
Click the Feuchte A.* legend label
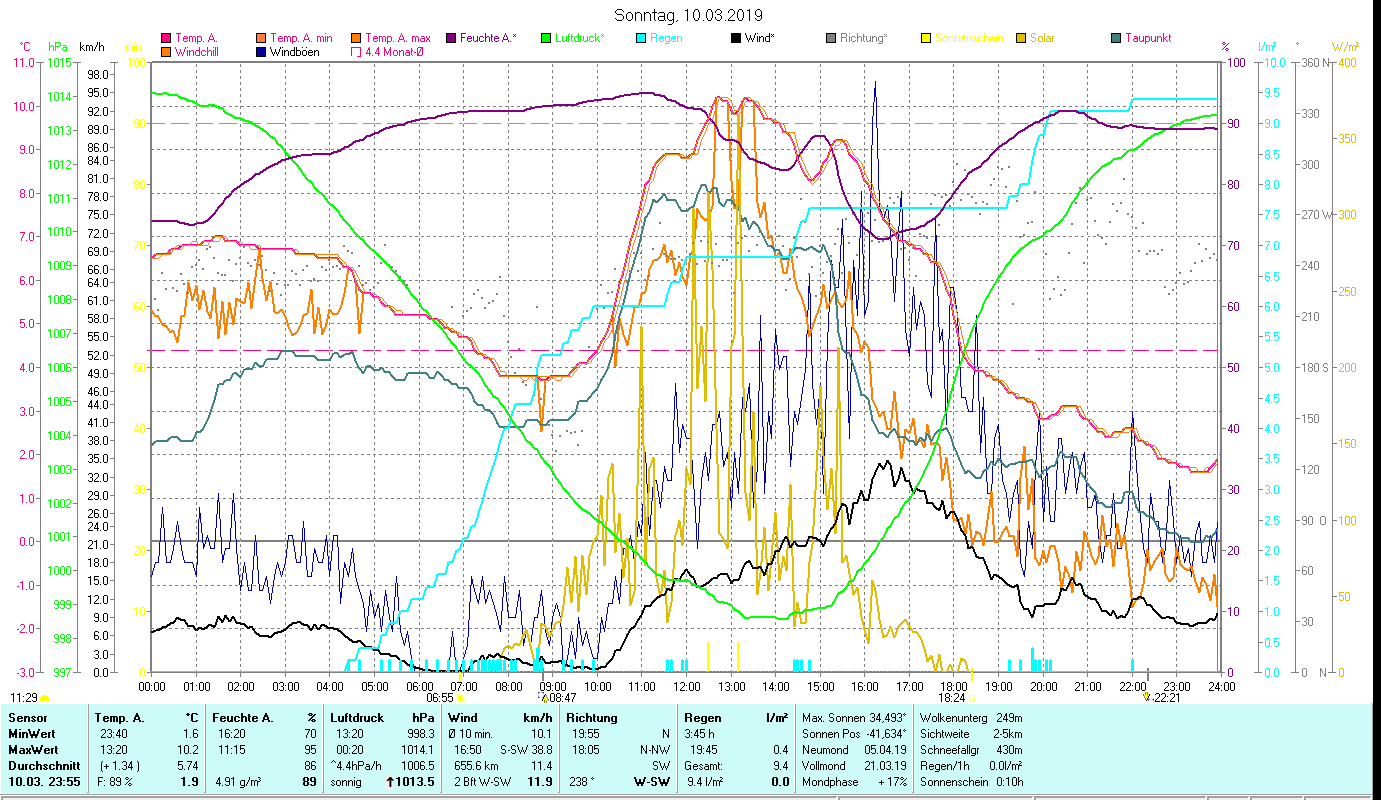[488, 38]
